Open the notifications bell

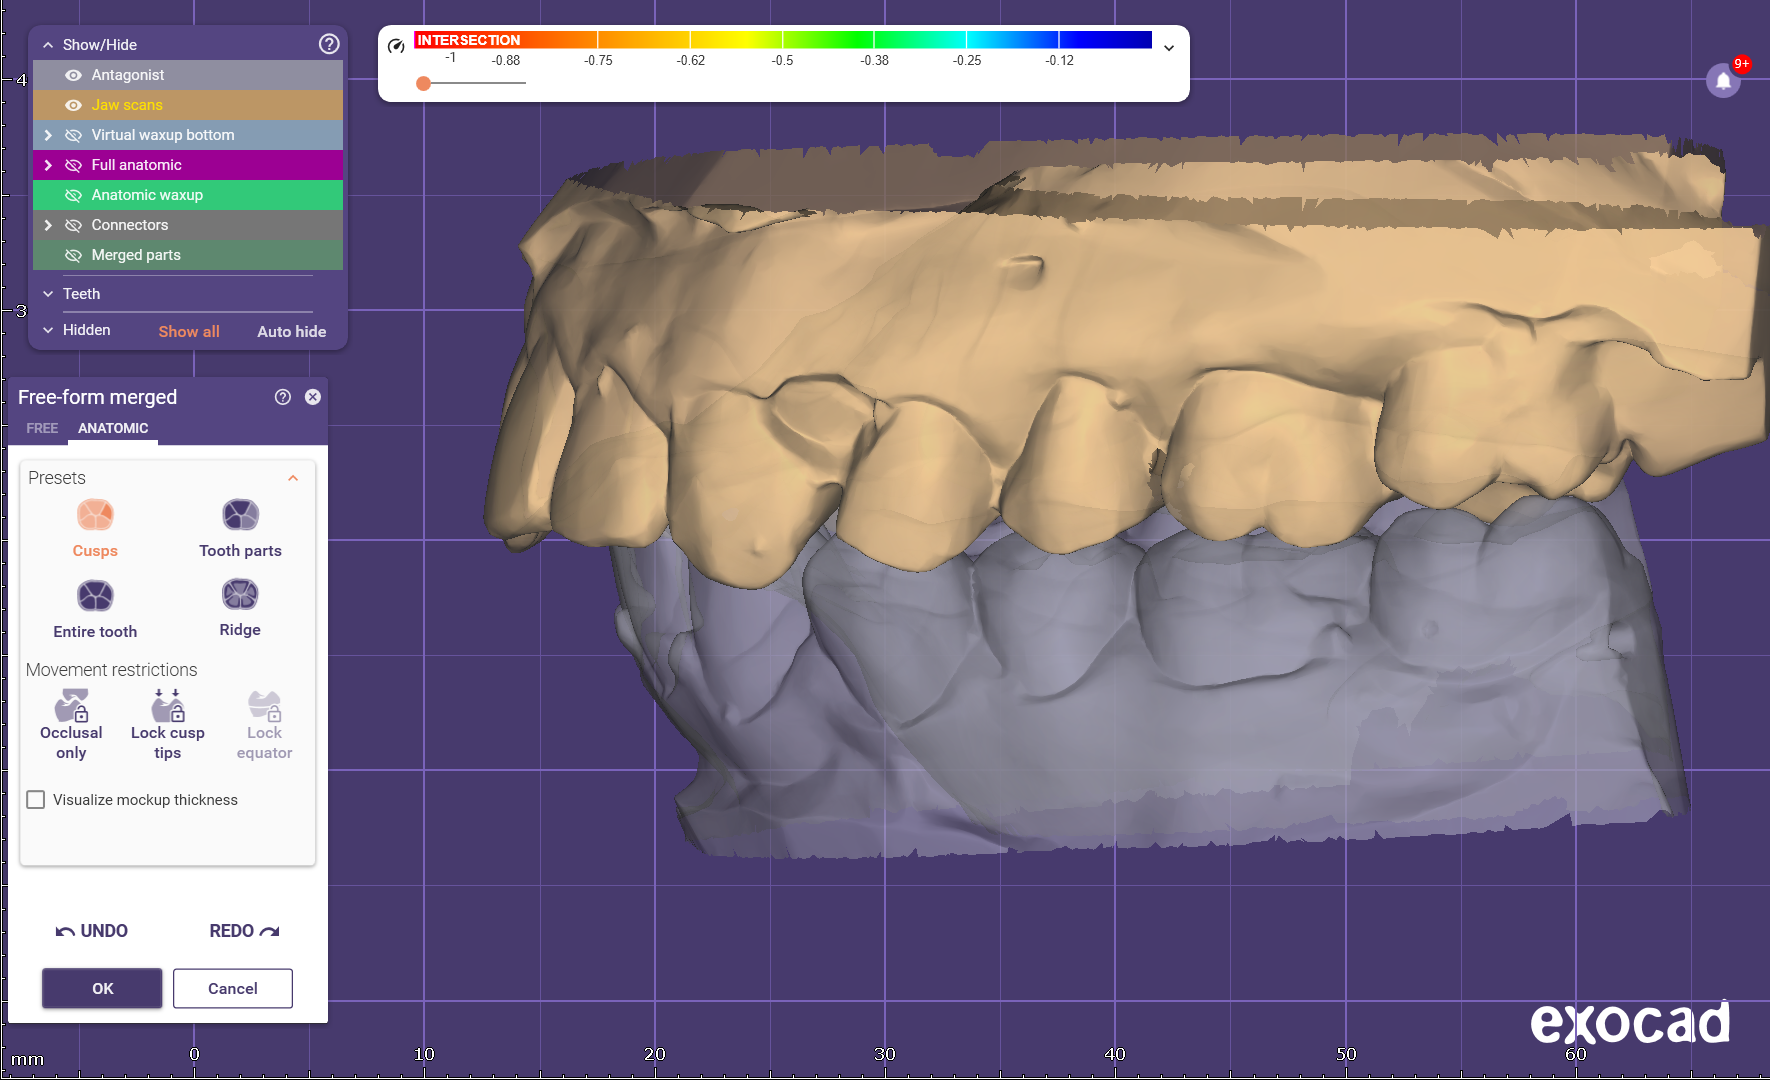(x=1723, y=81)
